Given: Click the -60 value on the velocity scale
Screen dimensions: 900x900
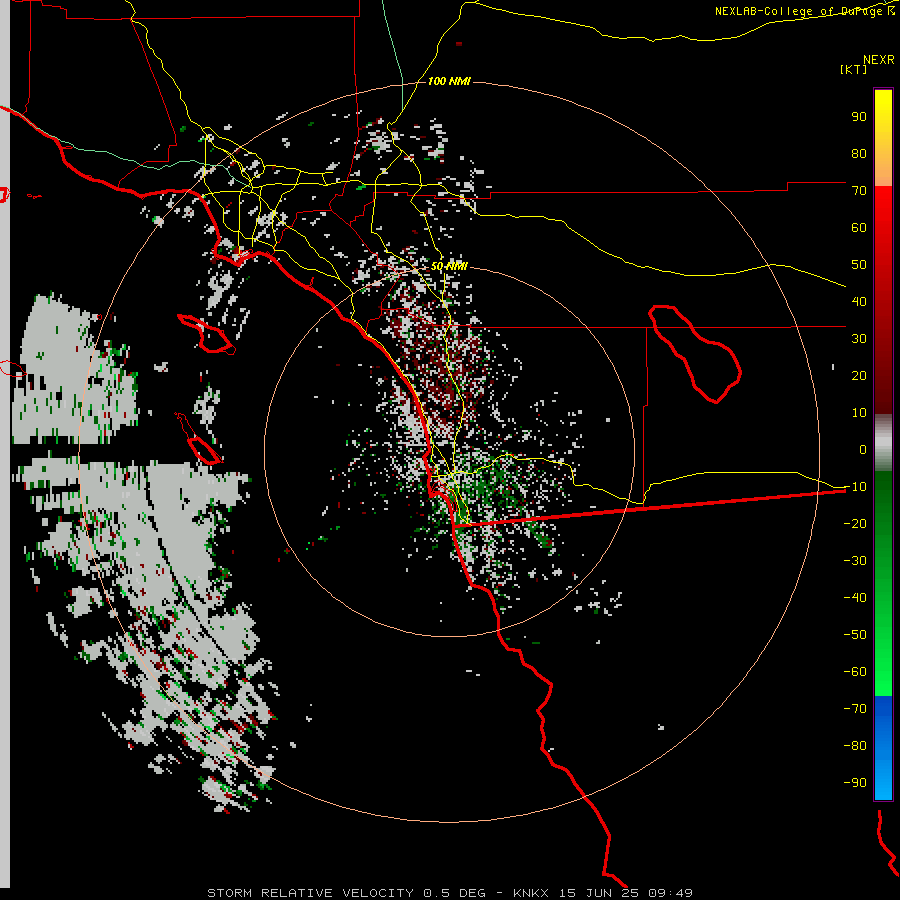Looking at the screenshot, I should tap(855, 672).
